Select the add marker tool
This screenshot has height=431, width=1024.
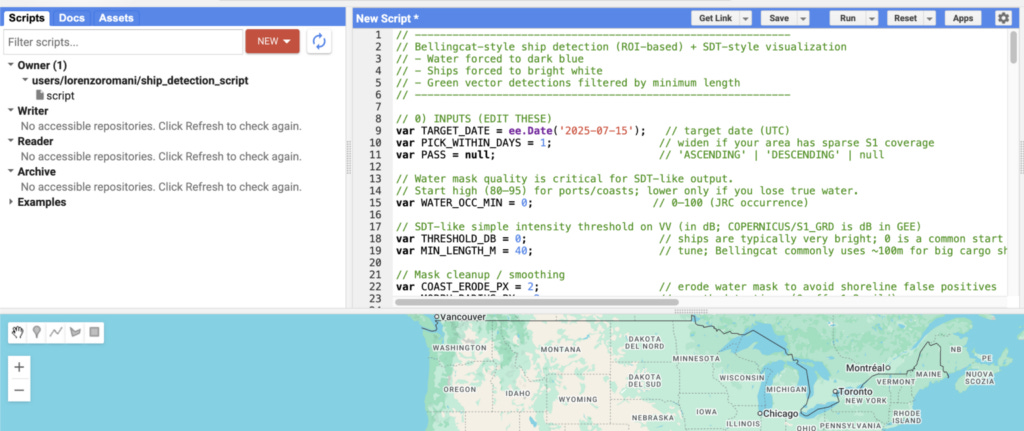(37, 333)
